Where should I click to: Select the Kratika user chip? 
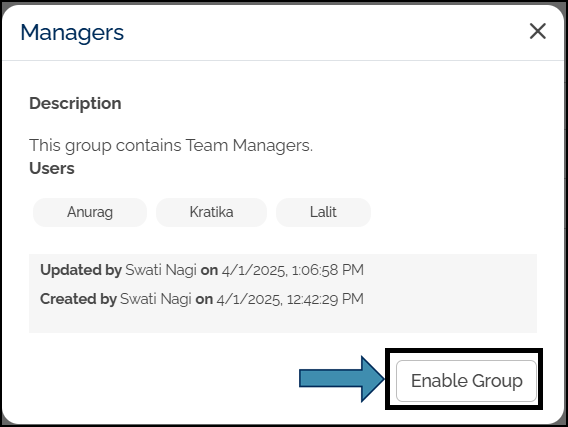[x=212, y=212]
